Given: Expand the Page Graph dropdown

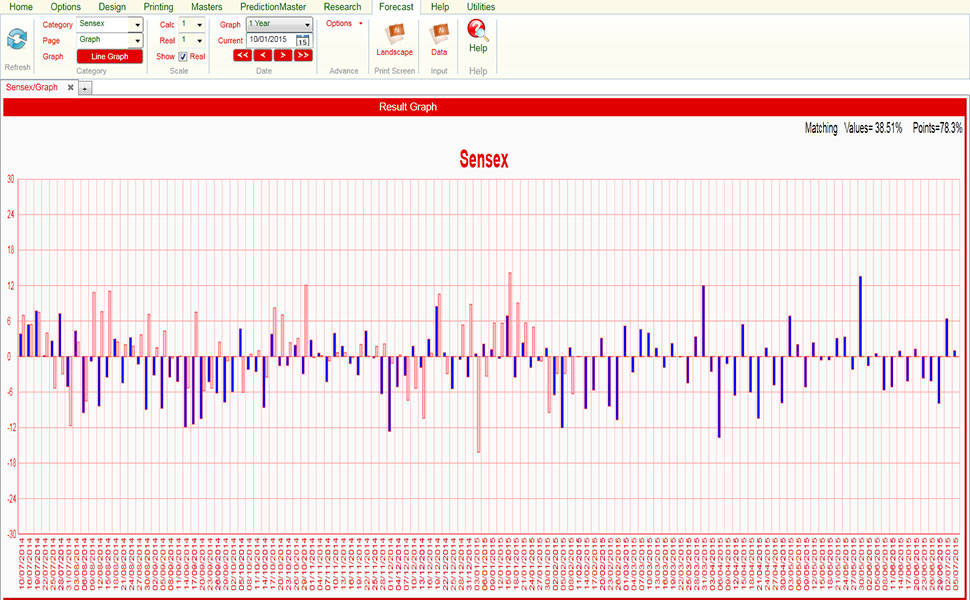Looking at the screenshot, I should [x=137, y=40].
